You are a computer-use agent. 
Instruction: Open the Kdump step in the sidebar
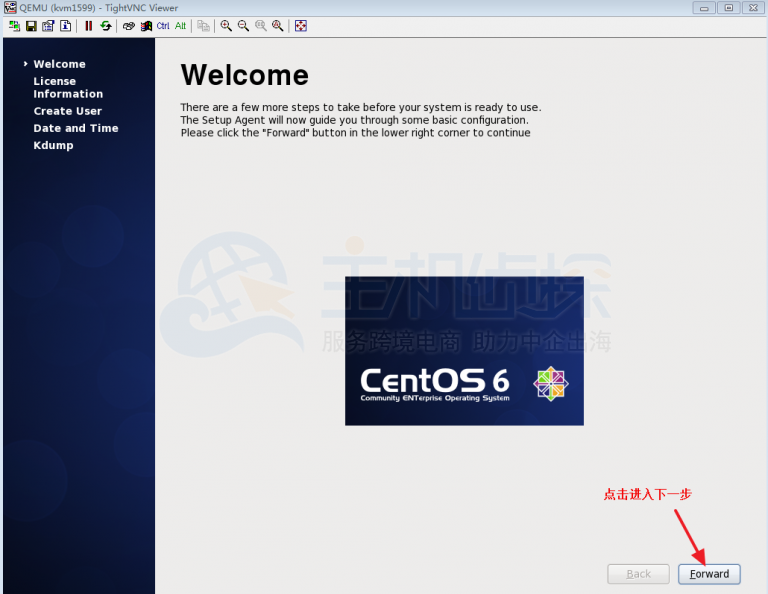point(53,145)
